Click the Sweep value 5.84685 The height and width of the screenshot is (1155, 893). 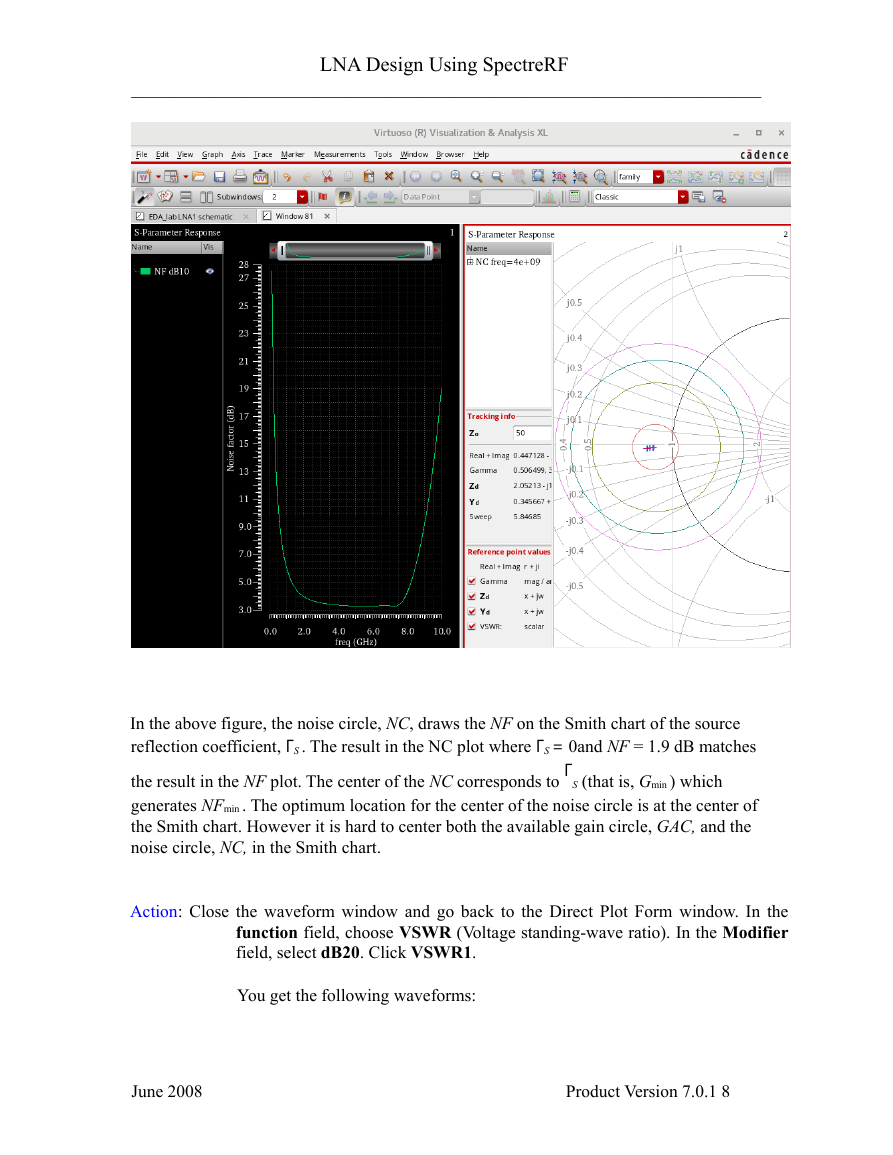528,516
